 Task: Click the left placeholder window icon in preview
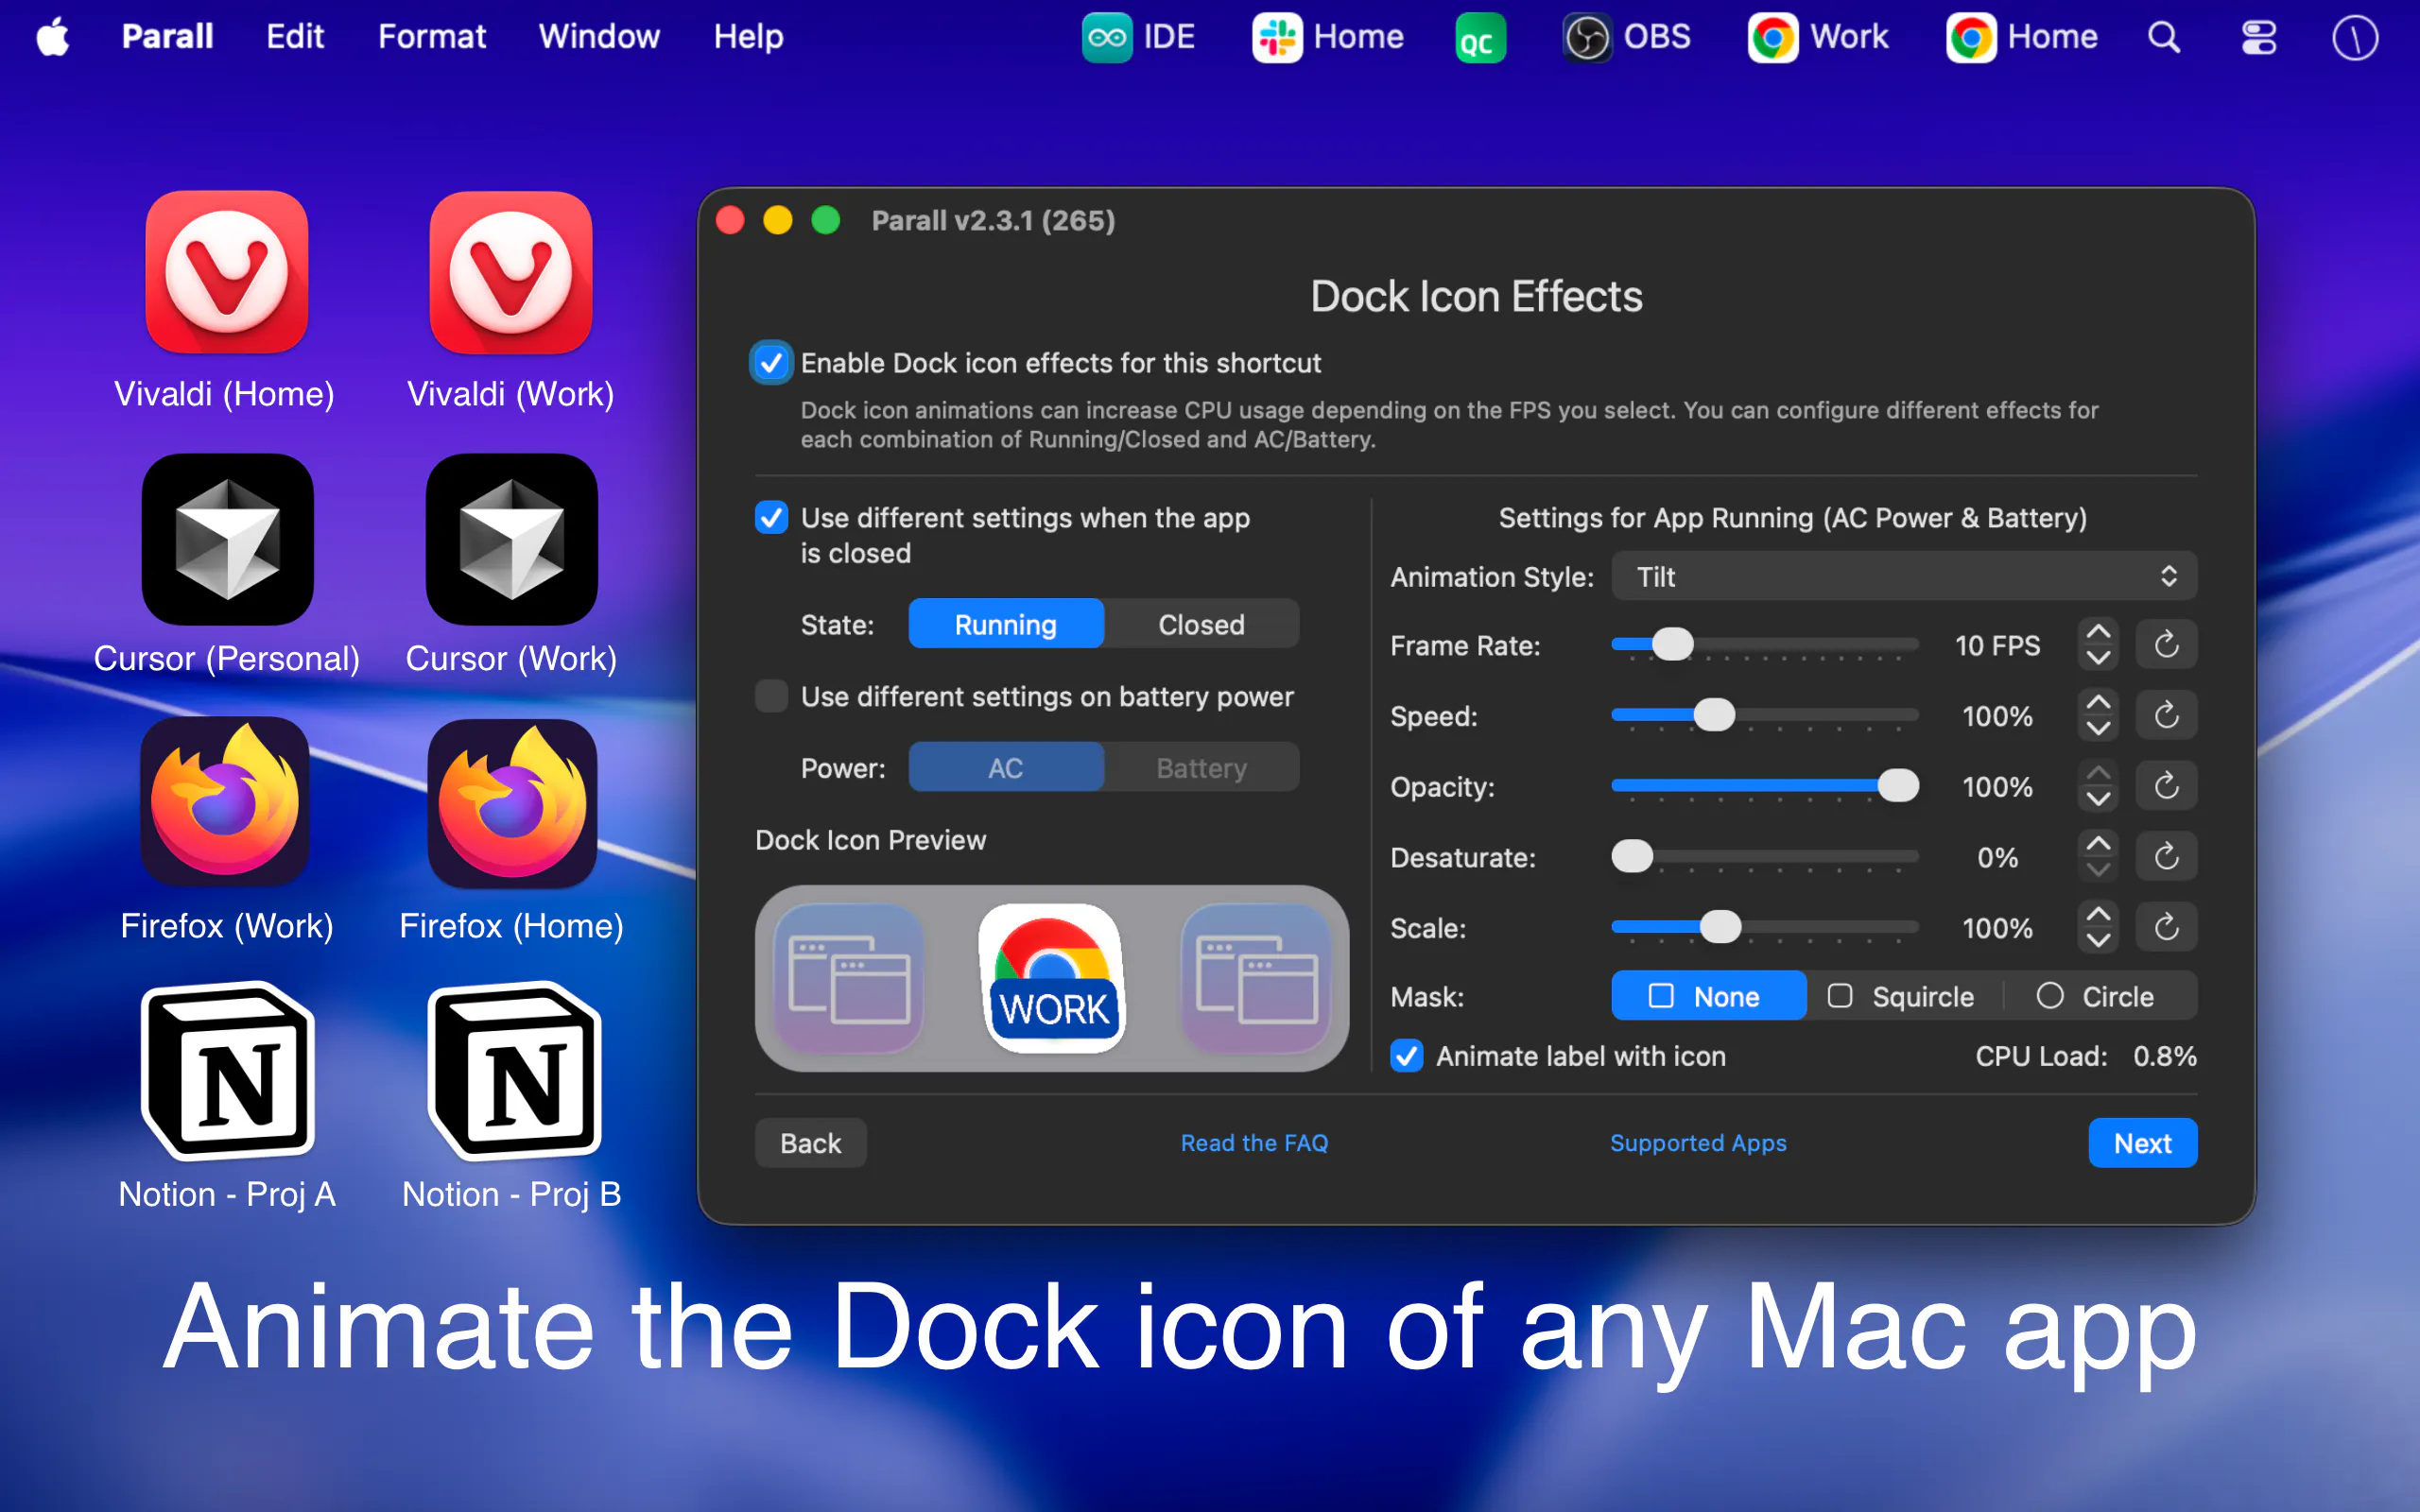coord(849,978)
